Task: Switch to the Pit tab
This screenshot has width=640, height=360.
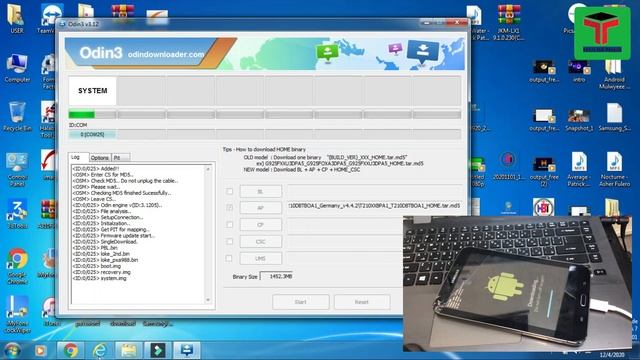Action: coord(120,158)
